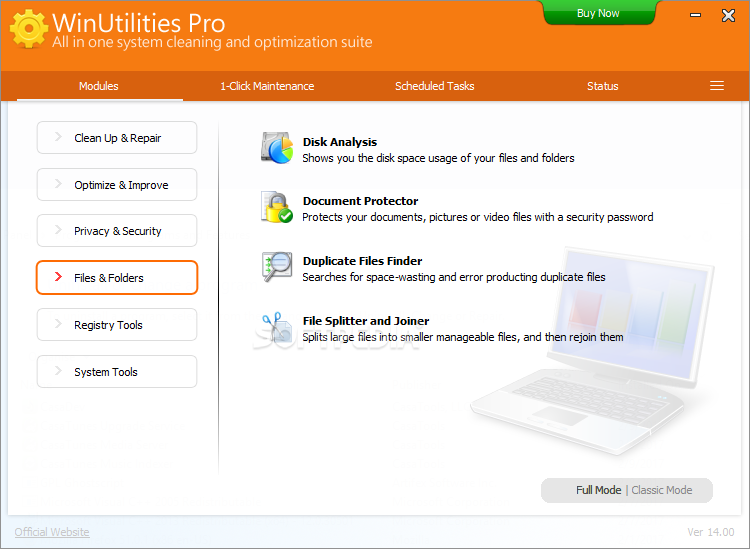Launch the Duplicate Files Finder title
Image resolution: width=750 pixels, height=549 pixels.
(x=362, y=261)
